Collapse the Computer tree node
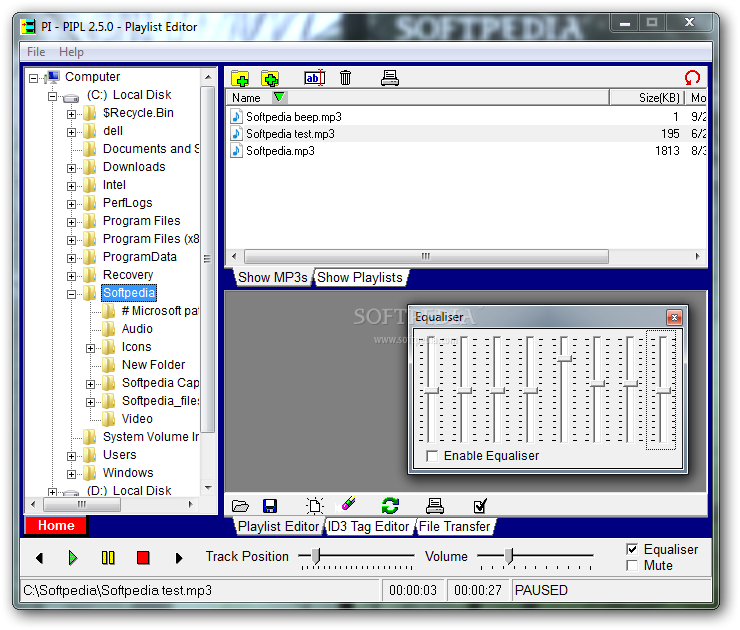 click(x=34, y=78)
